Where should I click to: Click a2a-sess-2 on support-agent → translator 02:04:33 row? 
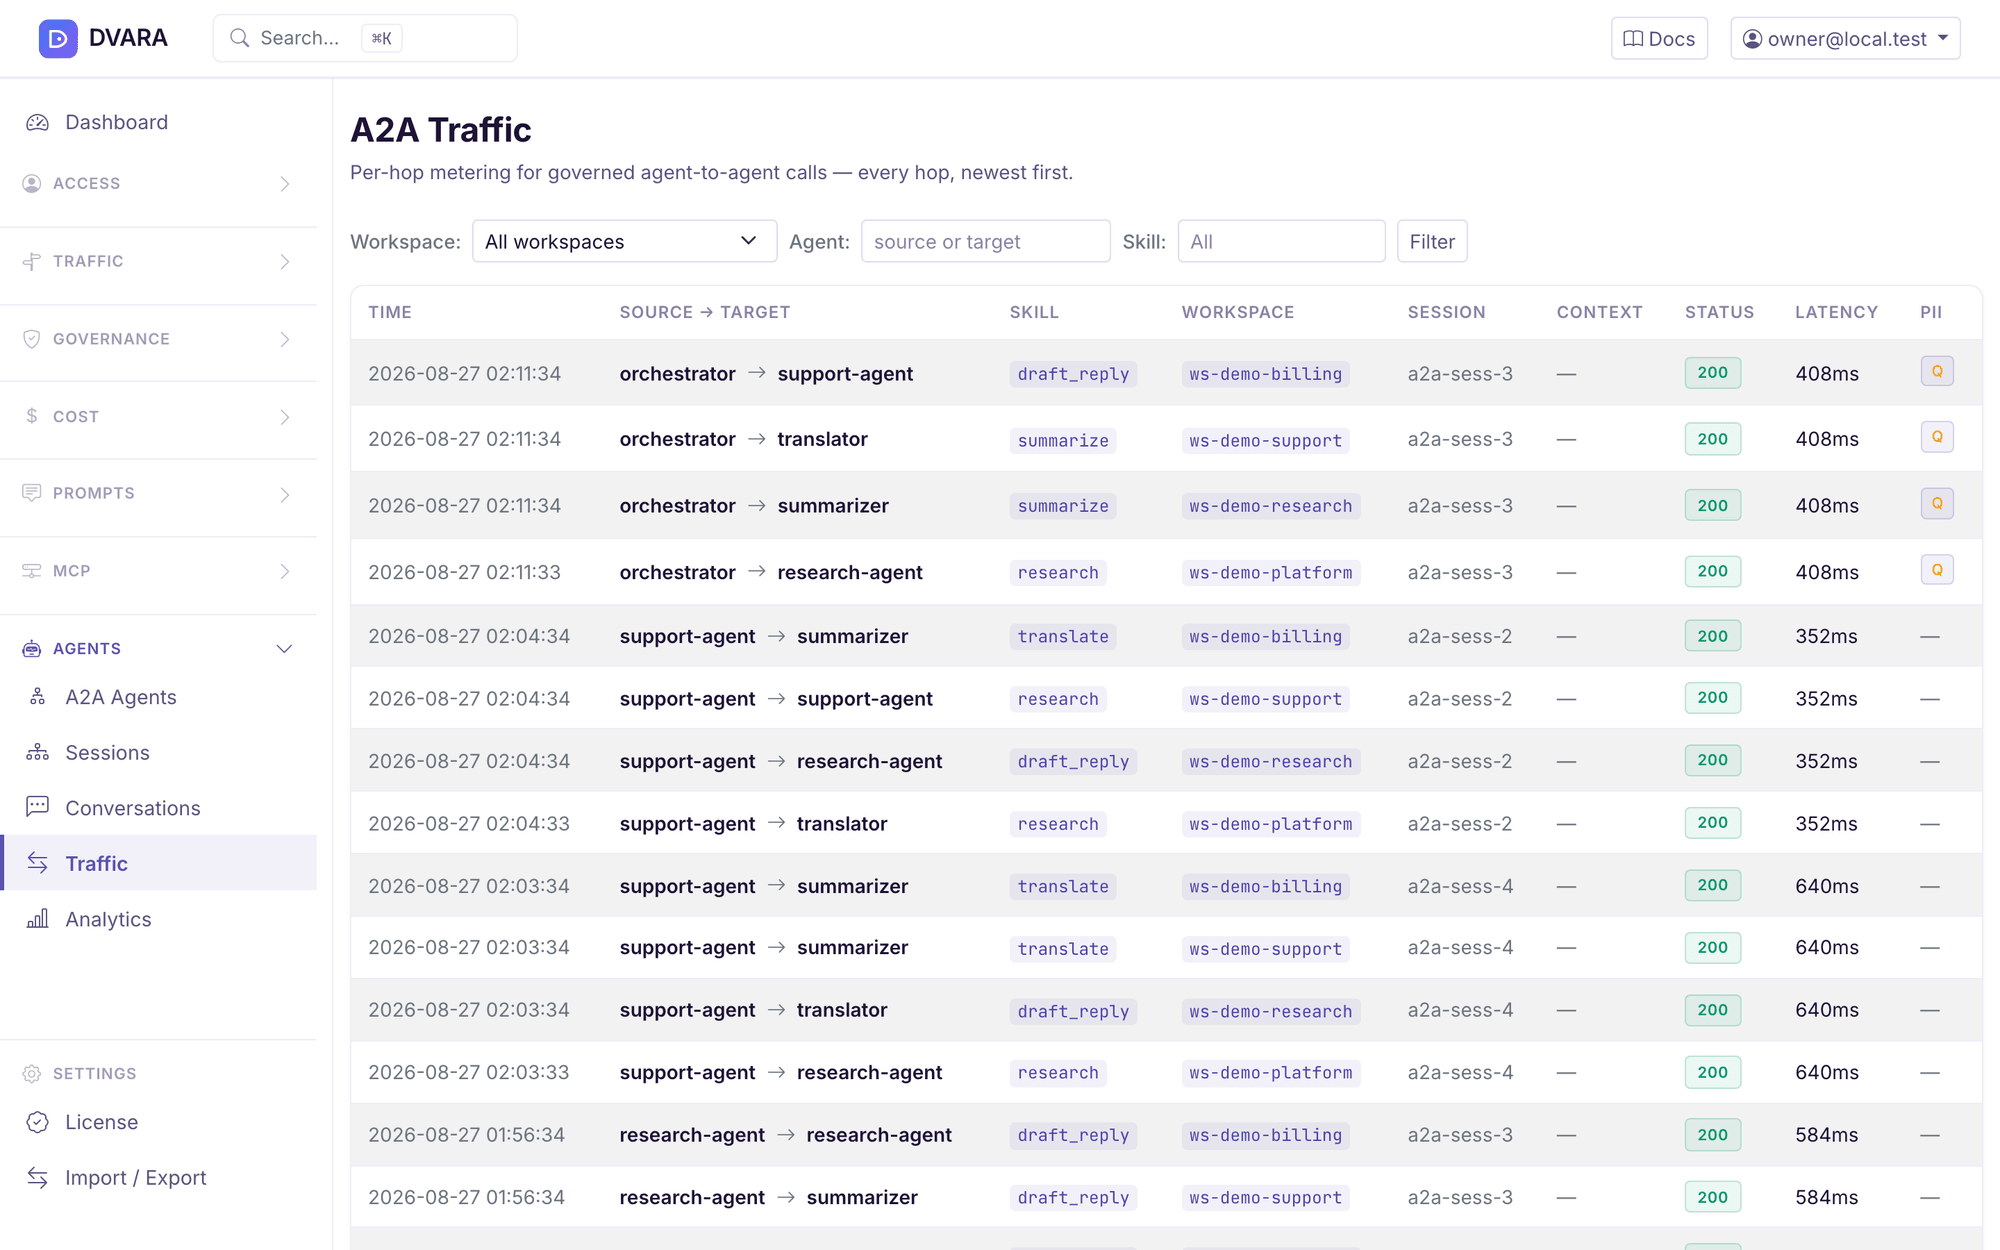(1460, 823)
